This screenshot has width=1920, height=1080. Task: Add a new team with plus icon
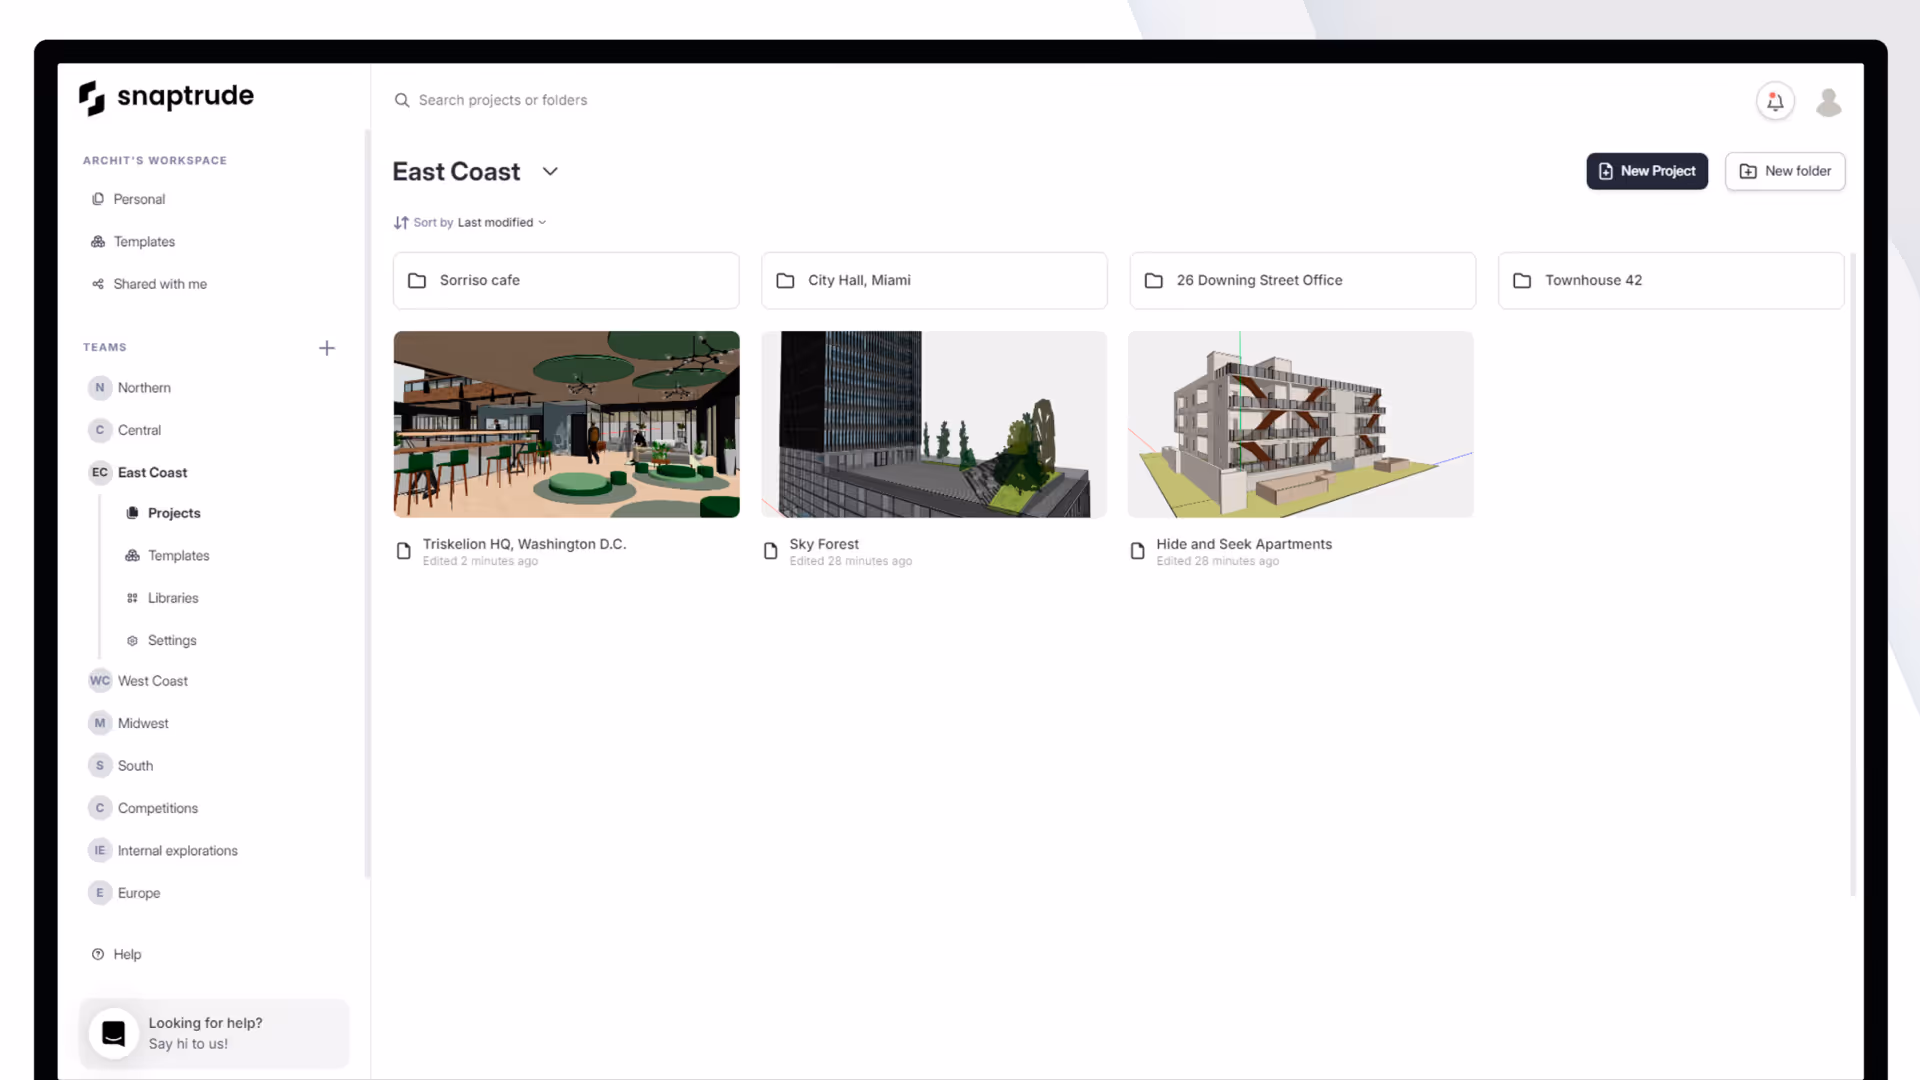point(327,348)
